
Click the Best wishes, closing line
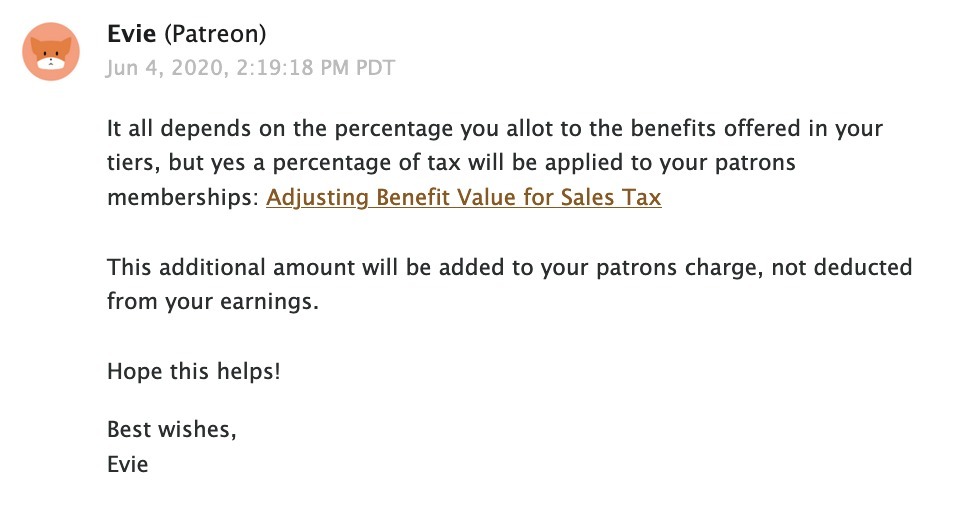coord(172,429)
